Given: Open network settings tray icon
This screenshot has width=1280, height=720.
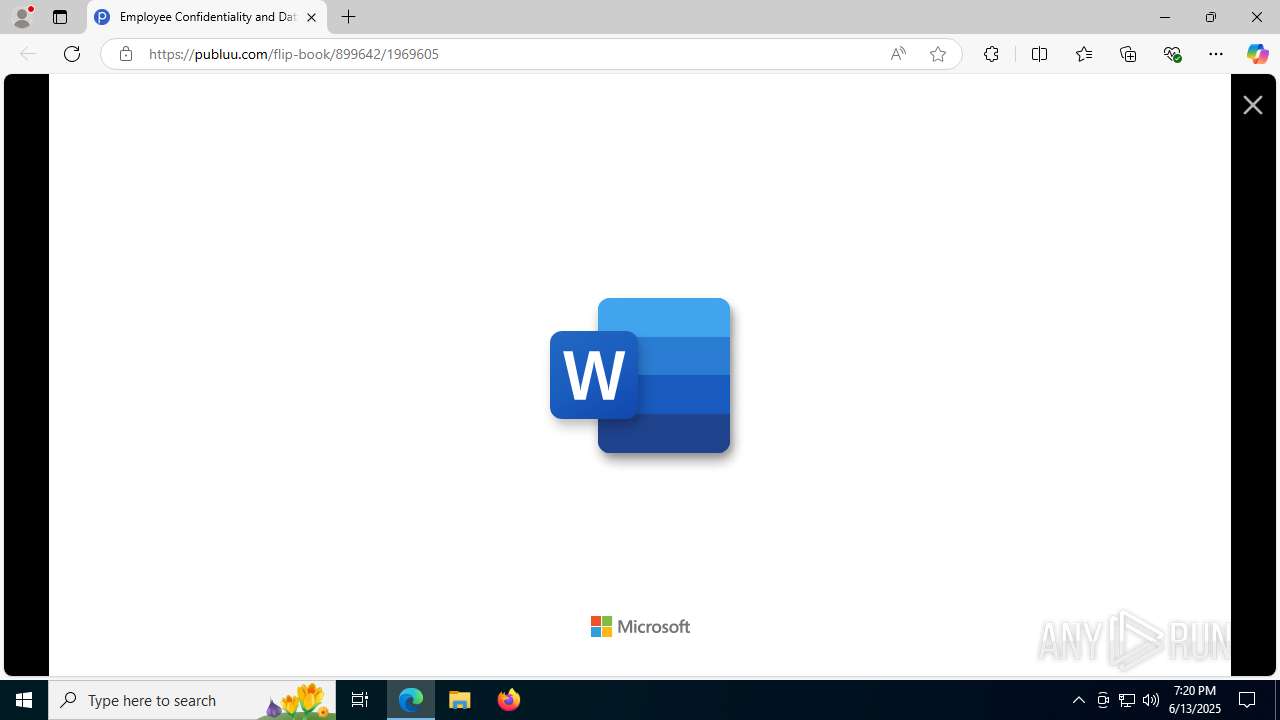Looking at the screenshot, I should tap(1127, 700).
